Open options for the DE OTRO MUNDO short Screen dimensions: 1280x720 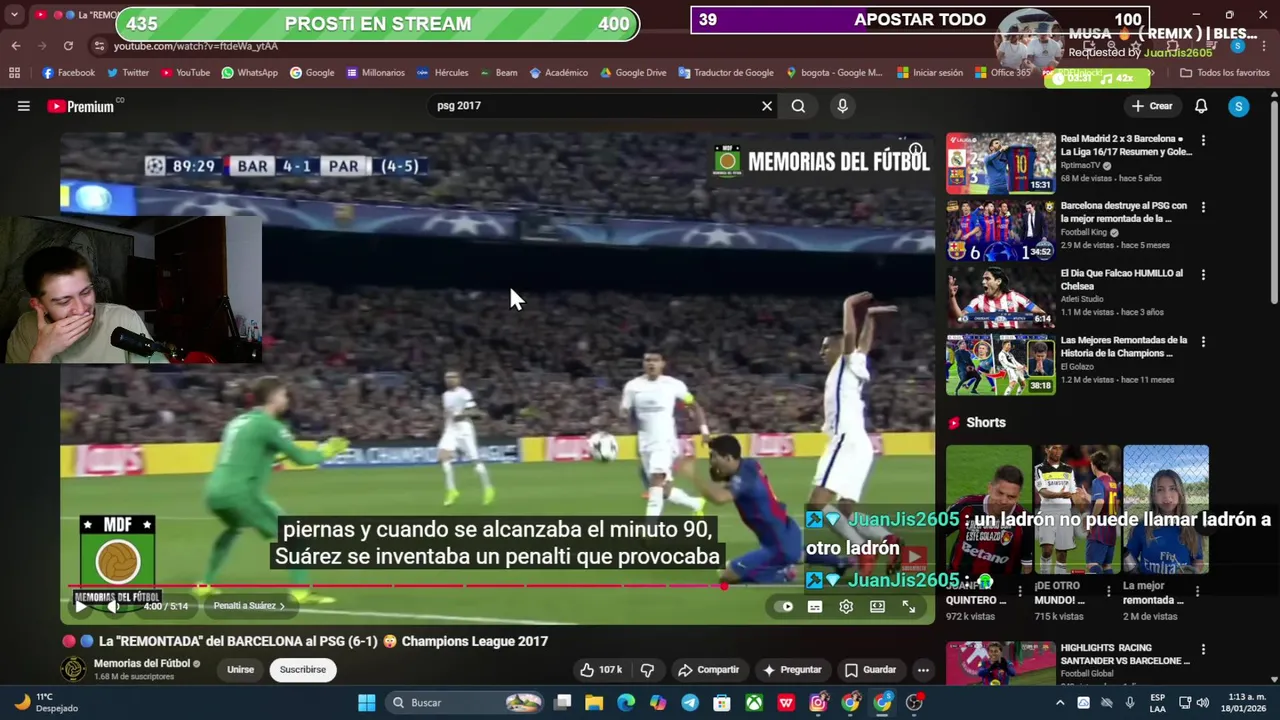[1108, 592]
